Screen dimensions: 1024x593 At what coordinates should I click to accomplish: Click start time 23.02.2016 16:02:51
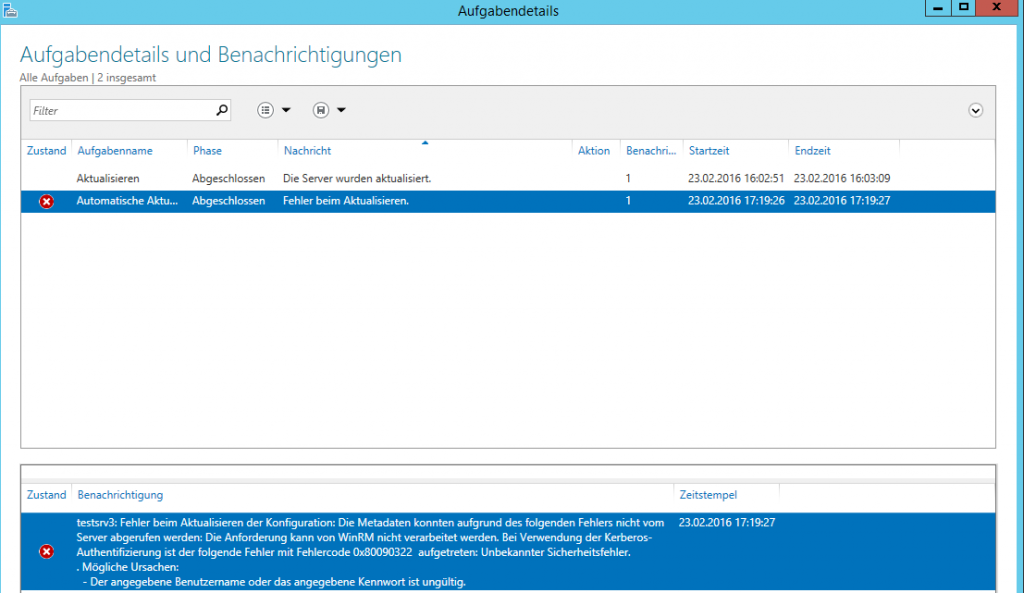(x=736, y=178)
